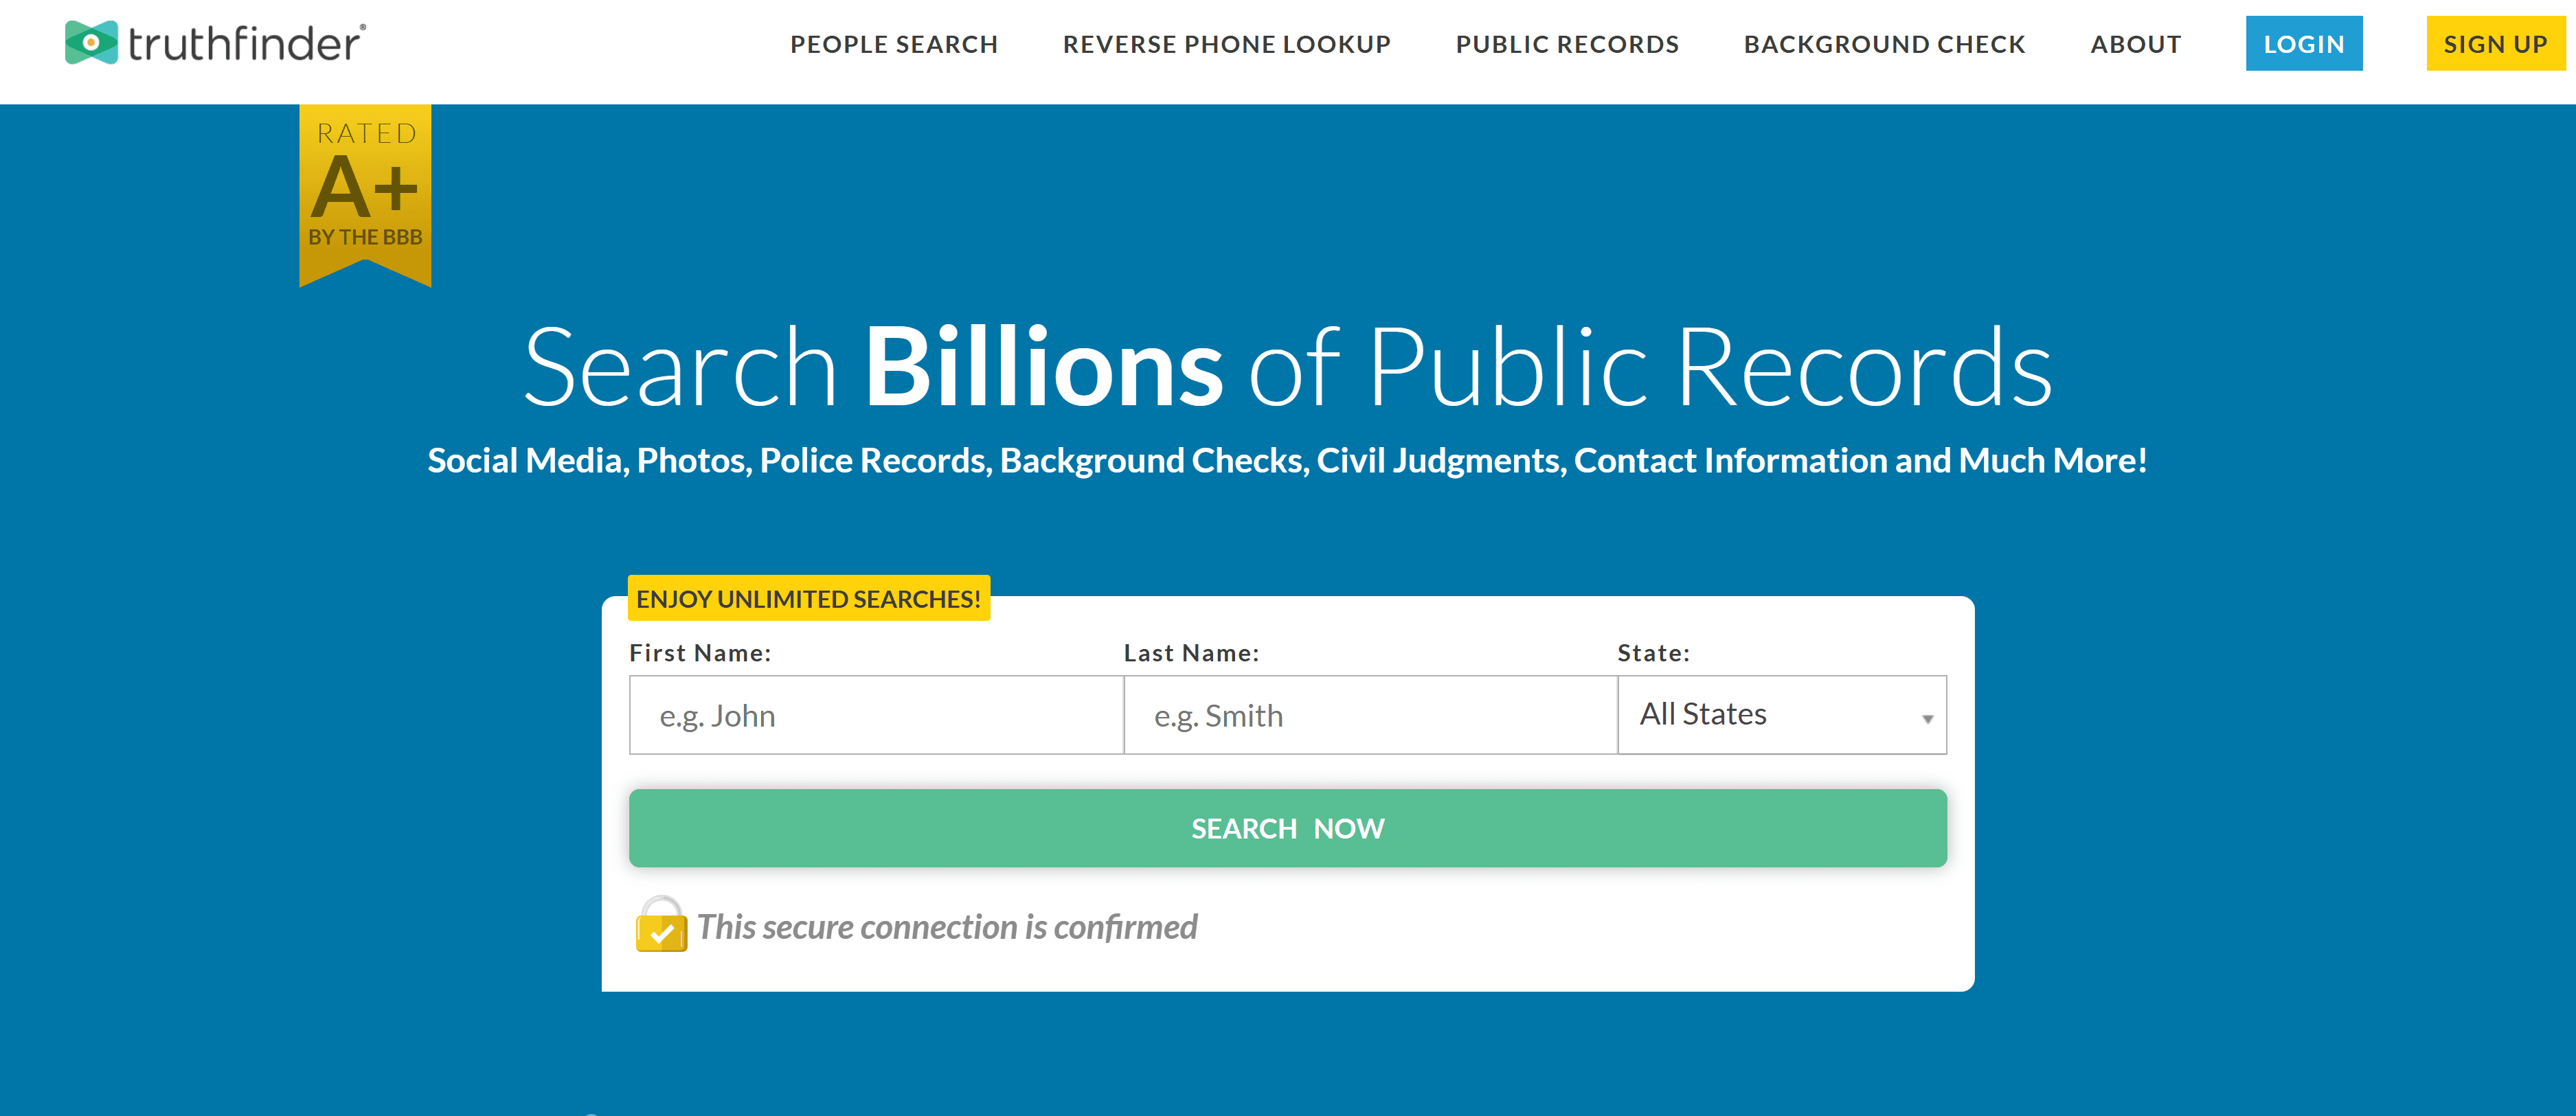
Task: Click the First Name input field
Action: point(876,715)
